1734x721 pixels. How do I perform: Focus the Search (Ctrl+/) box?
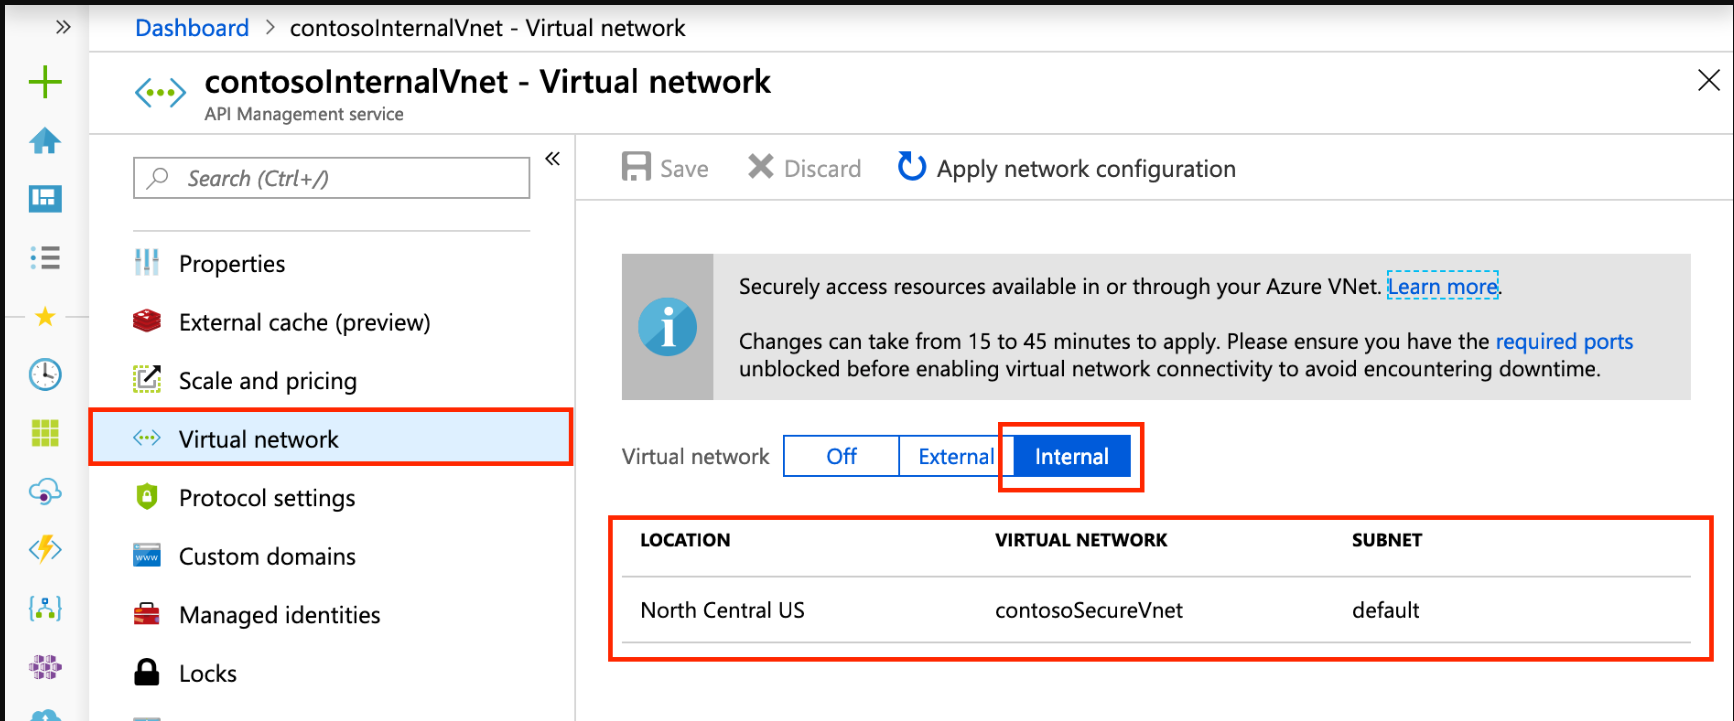coord(331,178)
